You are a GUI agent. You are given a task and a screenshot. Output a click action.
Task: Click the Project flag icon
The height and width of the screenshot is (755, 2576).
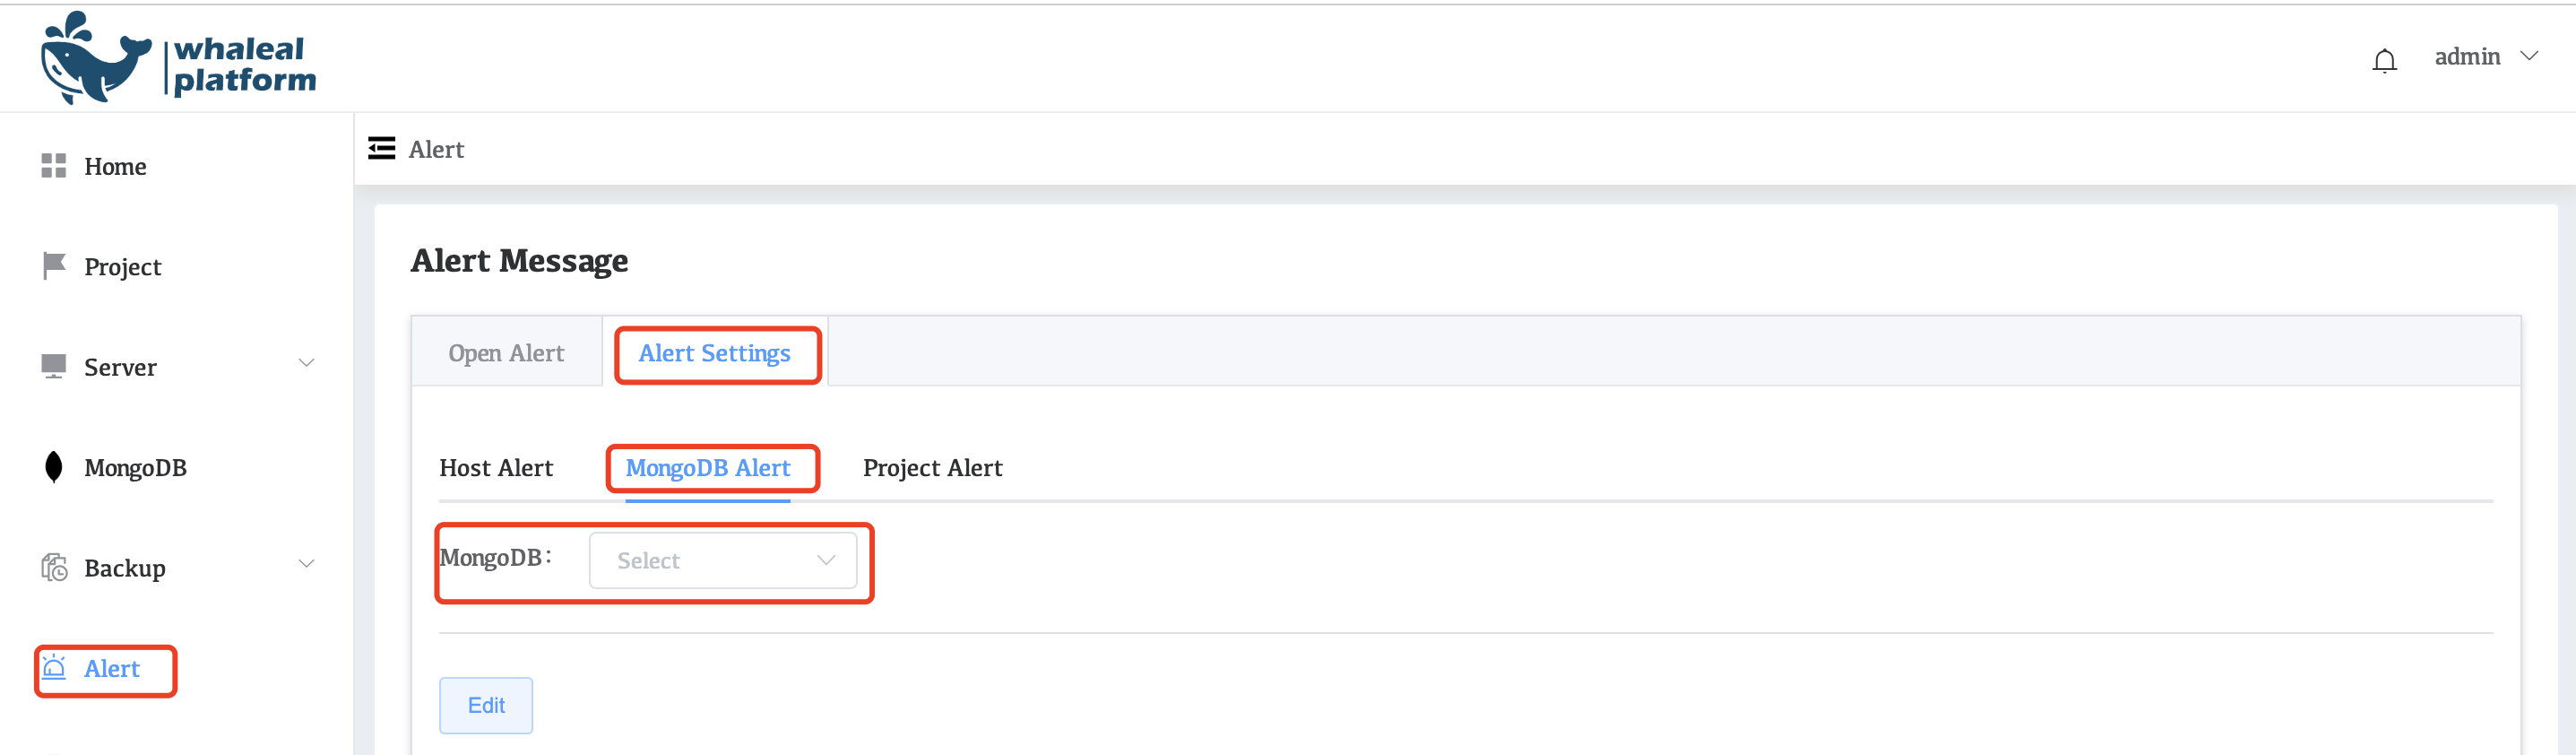coord(54,266)
